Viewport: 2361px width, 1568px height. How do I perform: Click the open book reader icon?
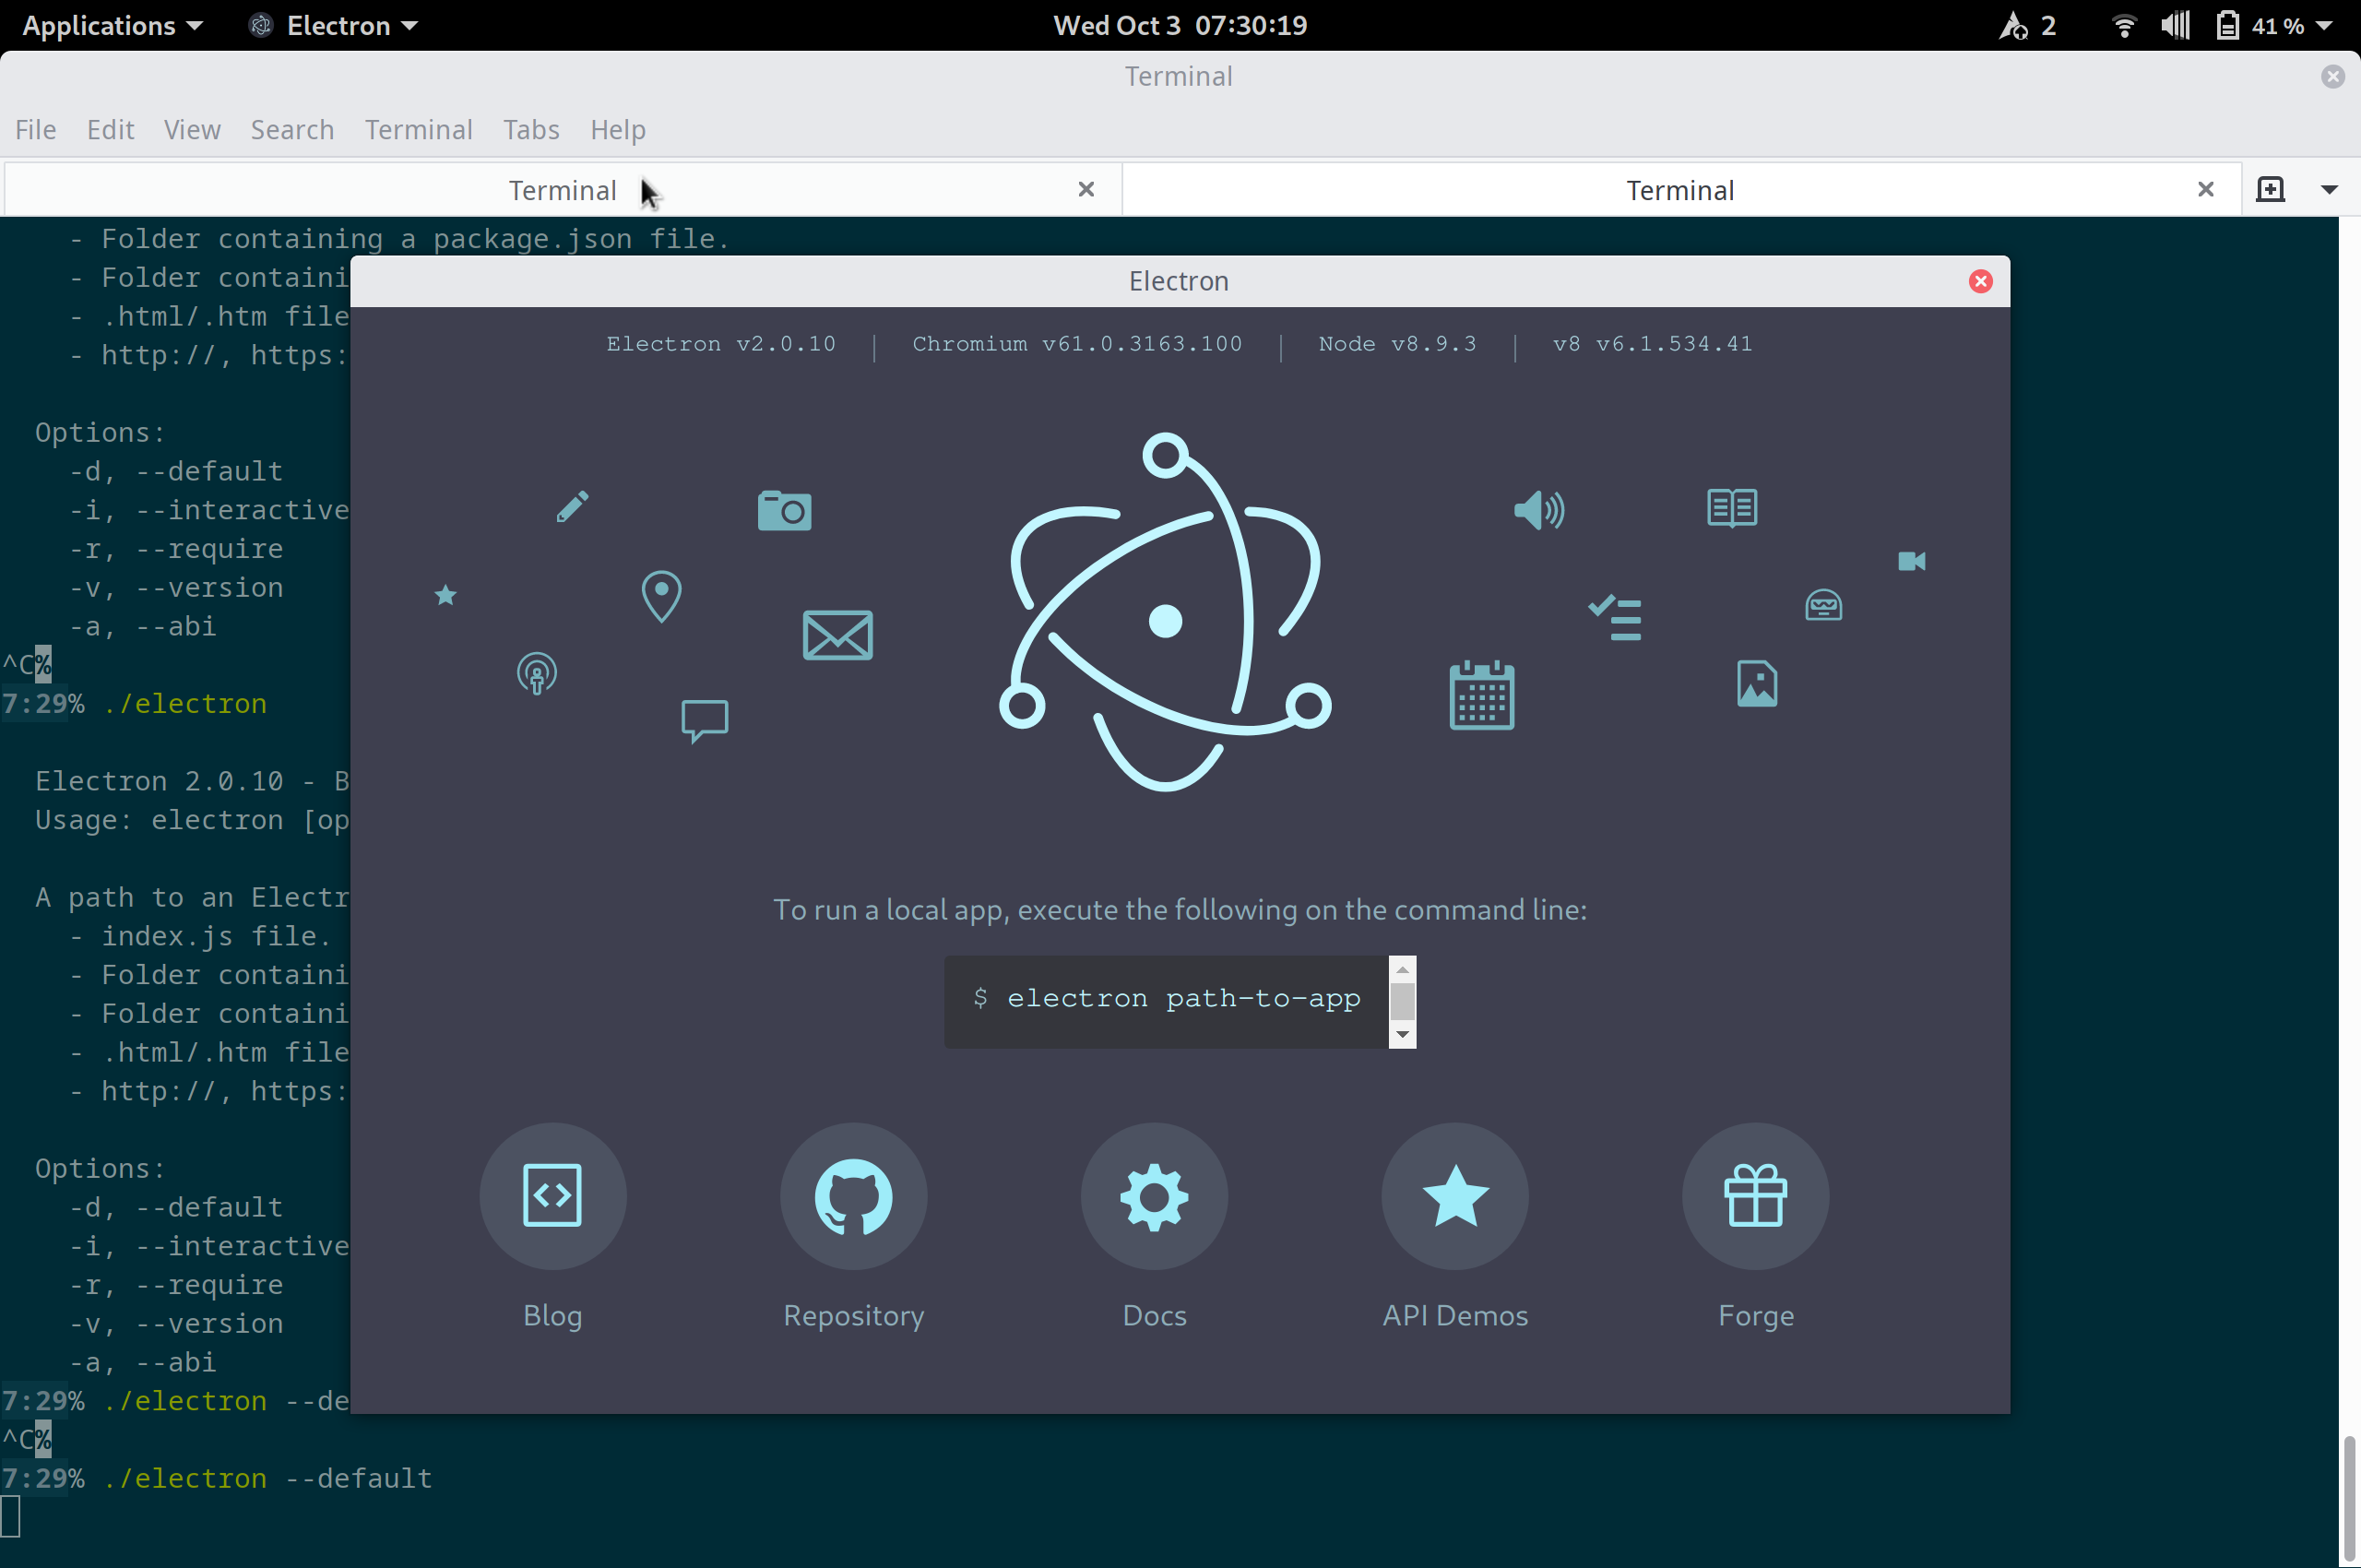[x=1732, y=508]
